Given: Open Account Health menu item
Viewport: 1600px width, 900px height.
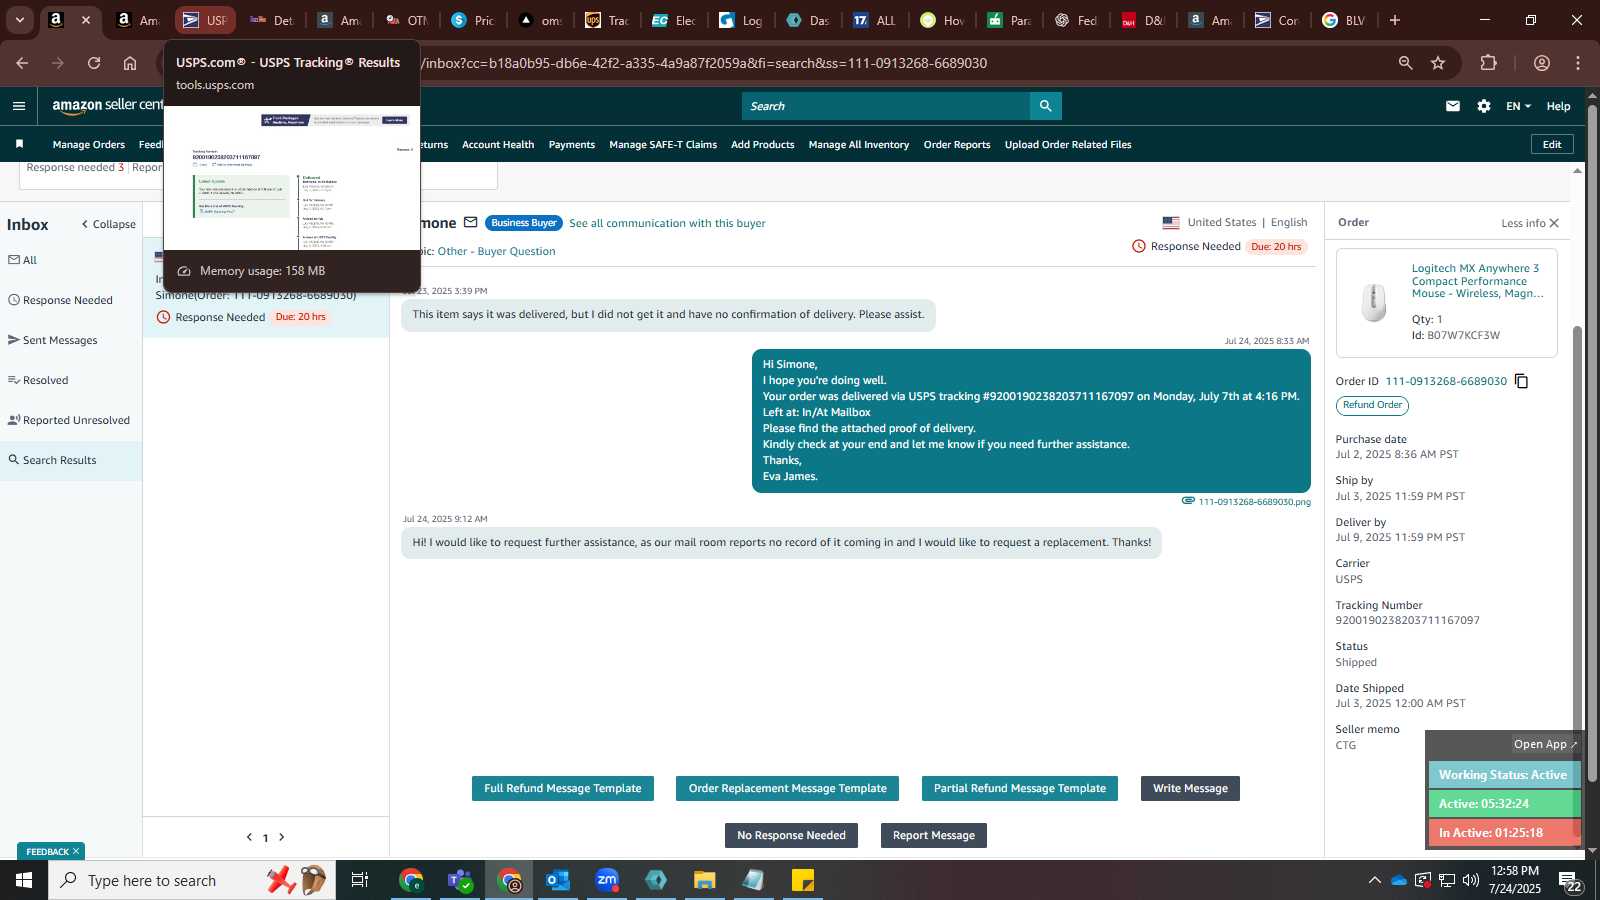Looking at the screenshot, I should pyautogui.click(x=498, y=145).
